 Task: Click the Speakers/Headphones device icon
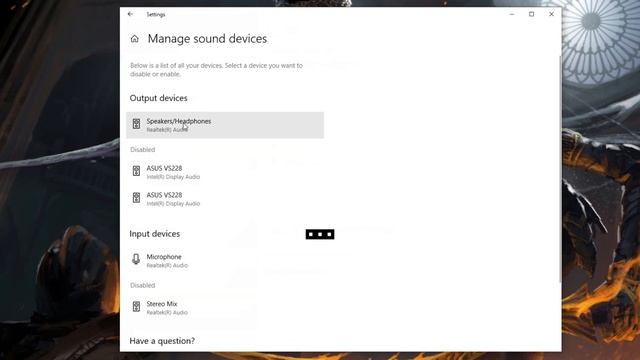click(136, 124)
